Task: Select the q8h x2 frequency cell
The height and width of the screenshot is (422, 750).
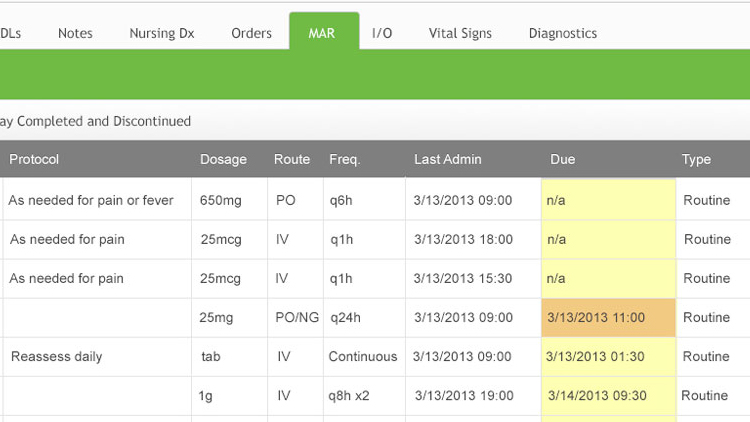Action: tap(349, 396)
